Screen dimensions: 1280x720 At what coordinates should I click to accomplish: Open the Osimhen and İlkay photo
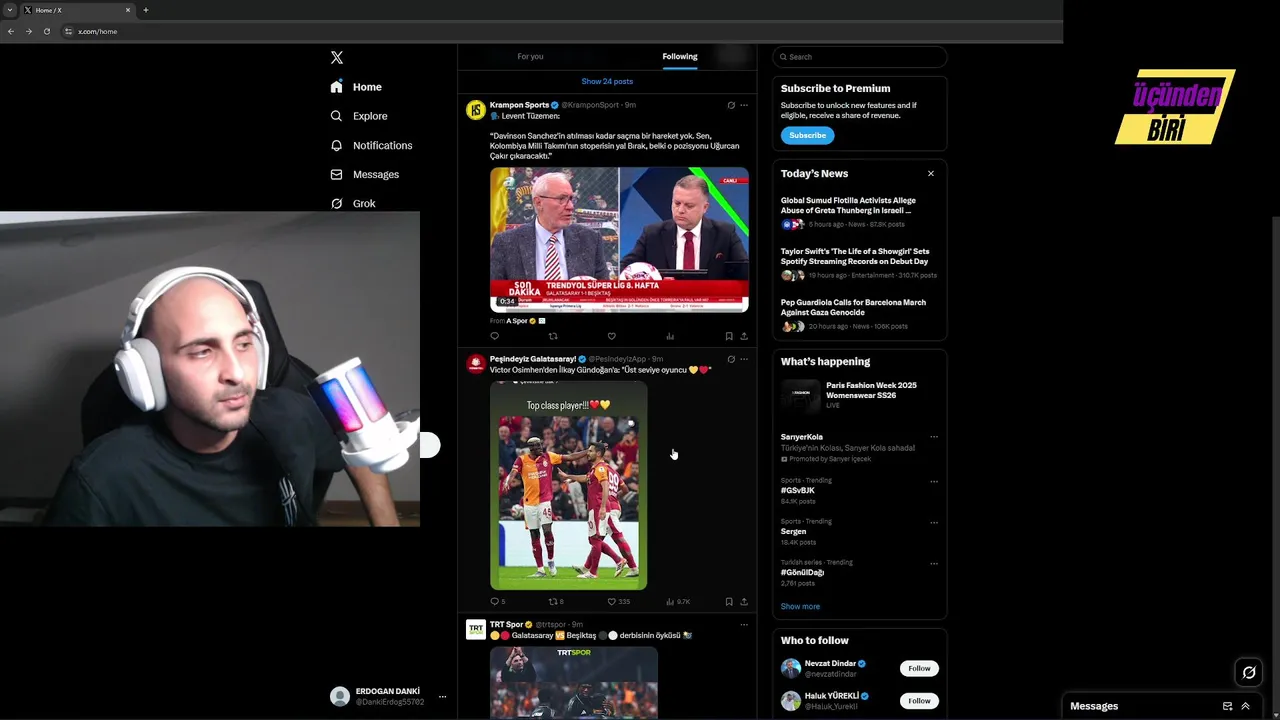coord(568,485)
